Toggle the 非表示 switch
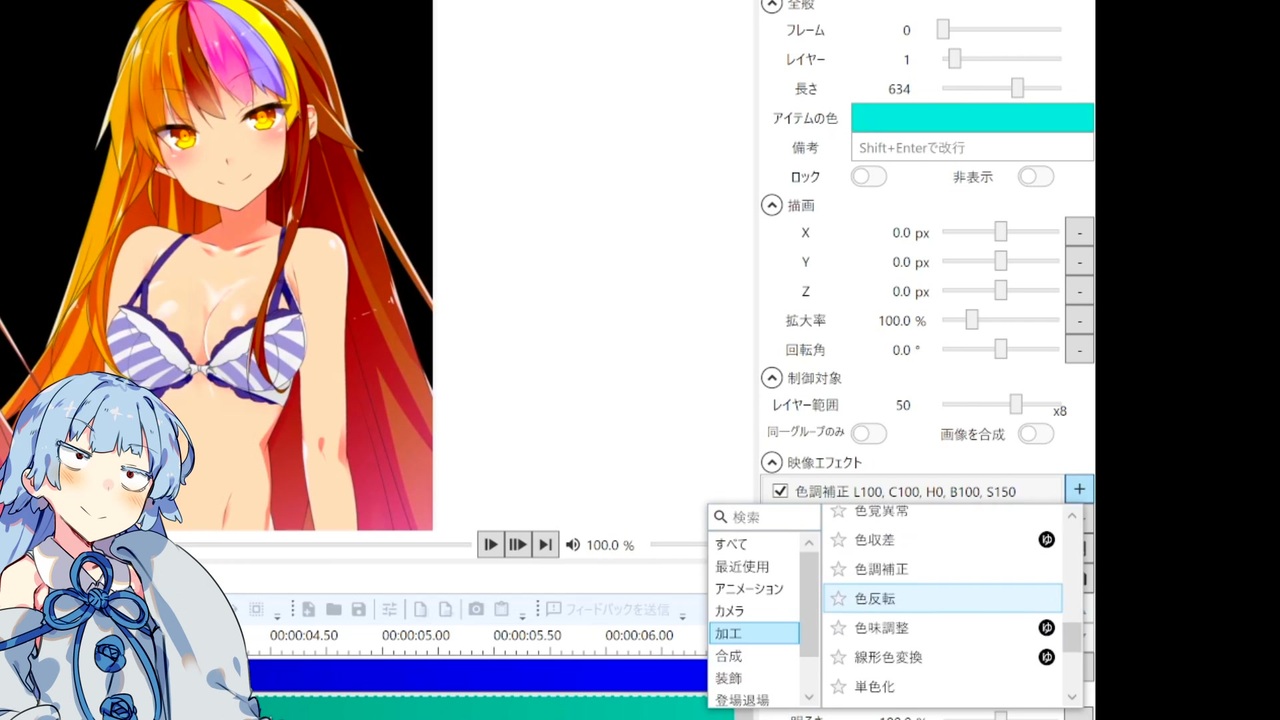 click(1035, 176)
